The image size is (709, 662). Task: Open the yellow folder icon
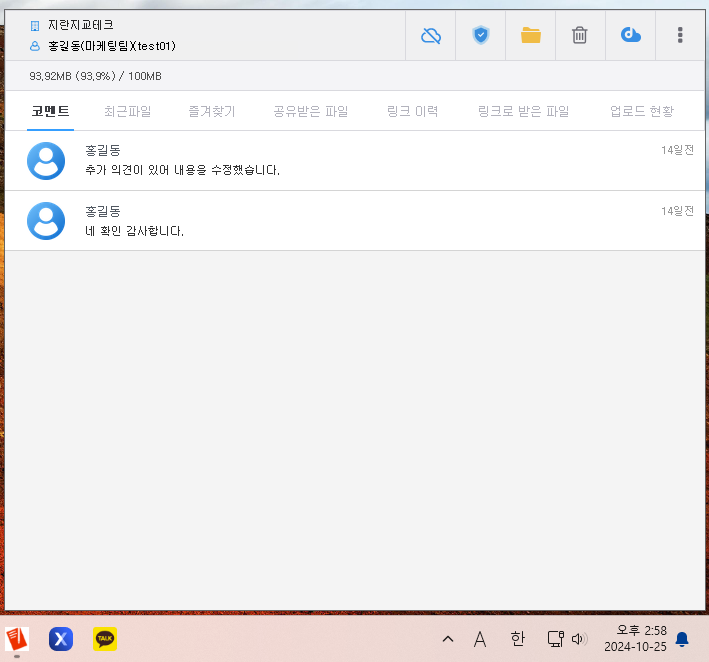(530, 35)
